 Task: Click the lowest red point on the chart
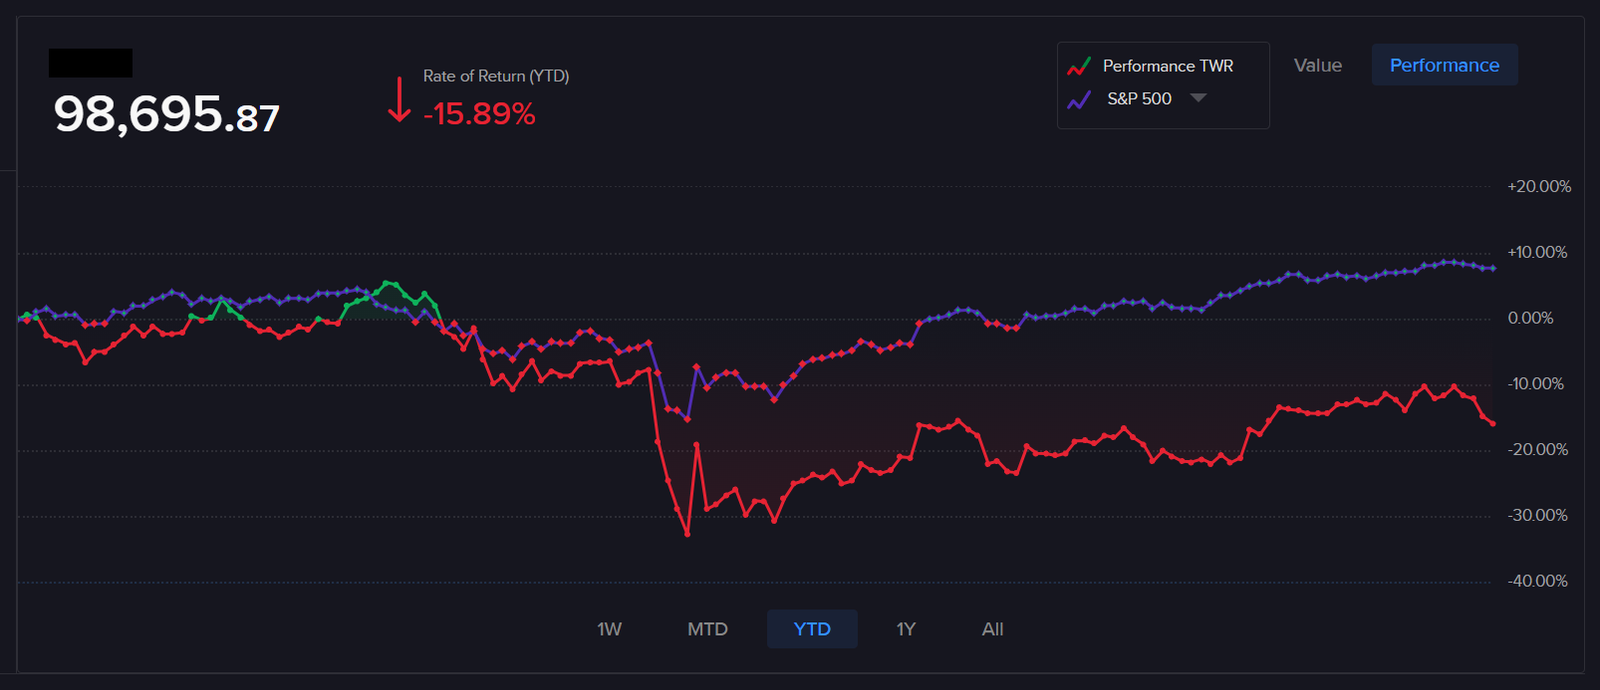click(x=687, y=534)
